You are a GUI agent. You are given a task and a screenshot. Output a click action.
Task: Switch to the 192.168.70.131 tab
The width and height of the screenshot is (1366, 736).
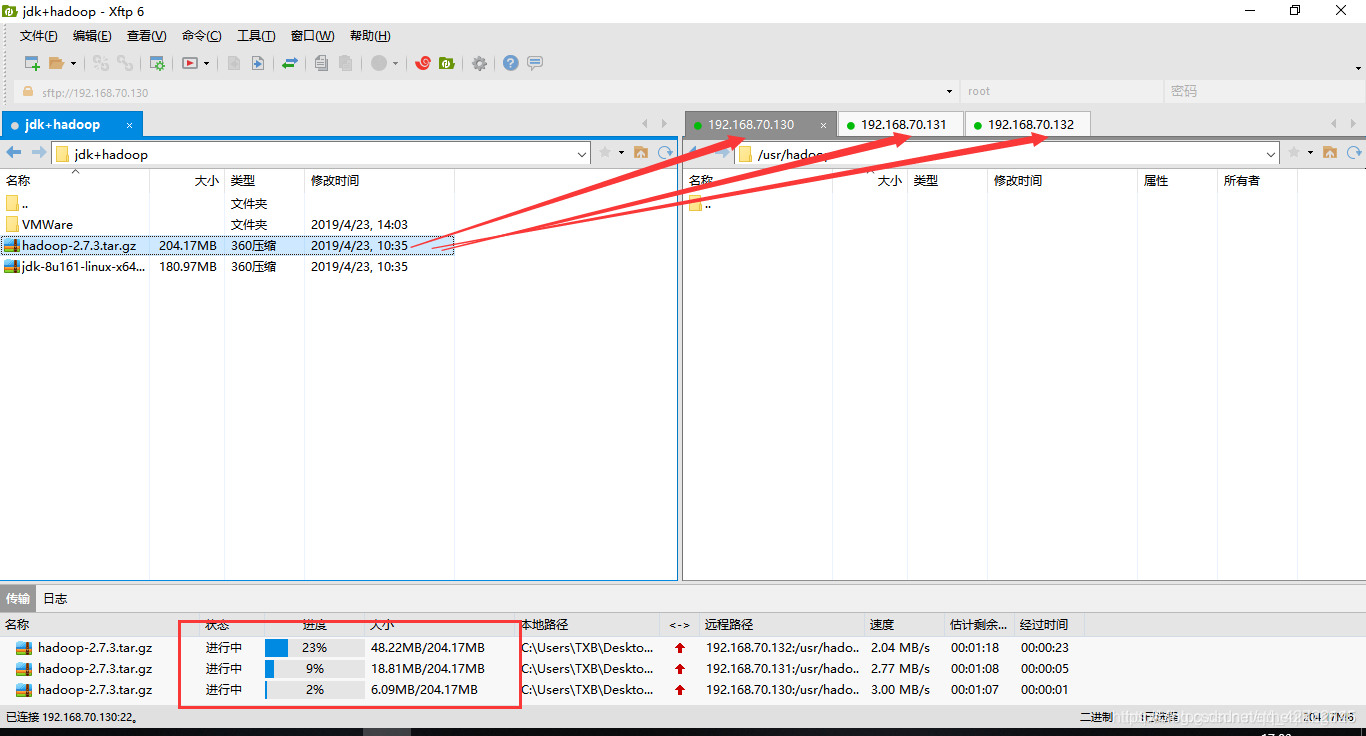[903, 125]
